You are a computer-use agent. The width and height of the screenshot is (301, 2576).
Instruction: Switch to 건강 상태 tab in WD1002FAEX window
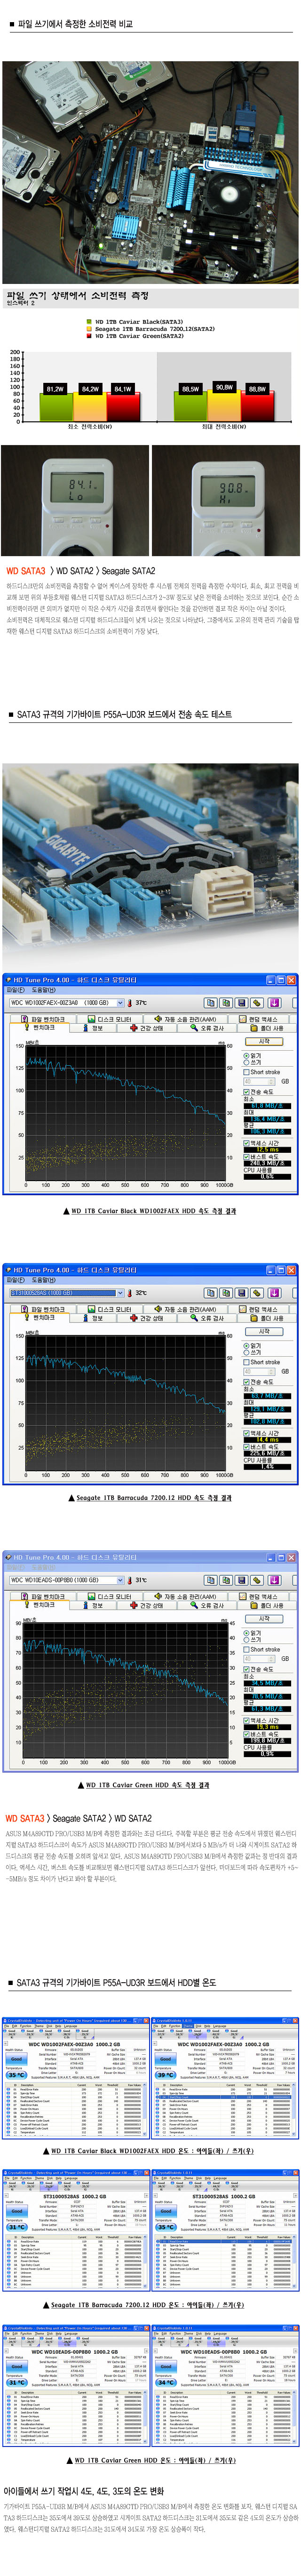(147, 1028)
